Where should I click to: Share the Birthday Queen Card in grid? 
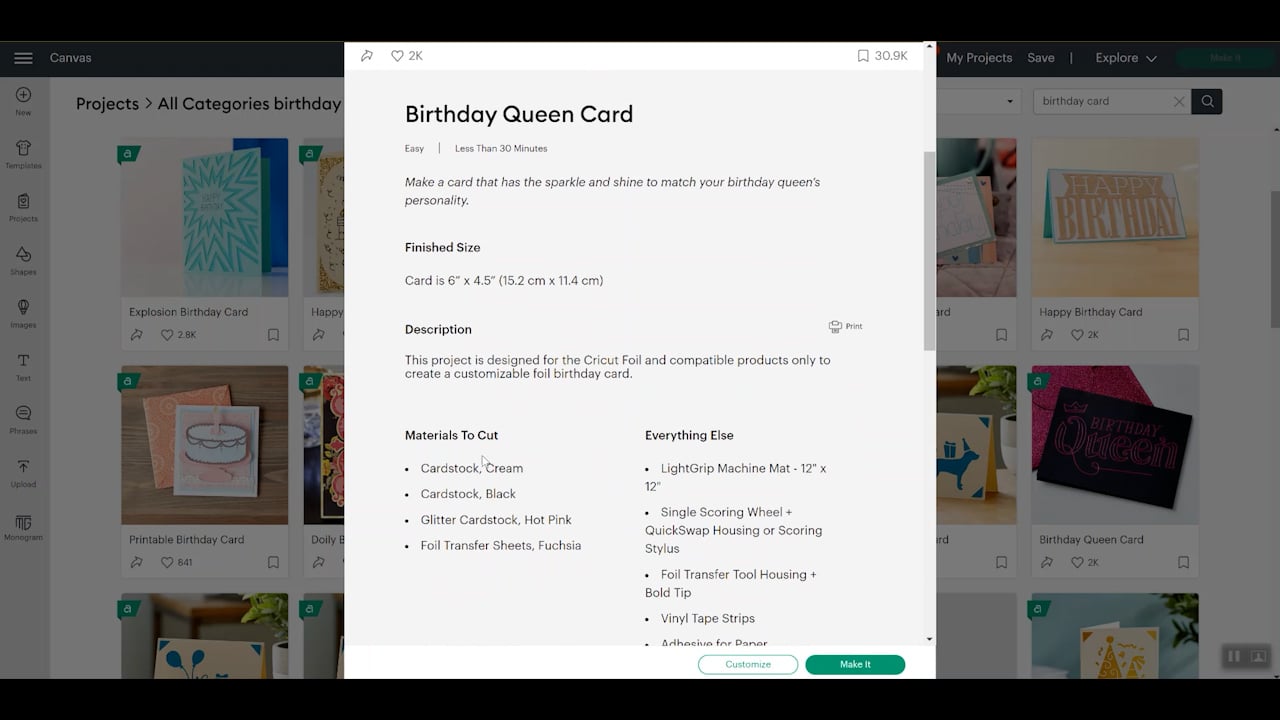click(1047, 563)
